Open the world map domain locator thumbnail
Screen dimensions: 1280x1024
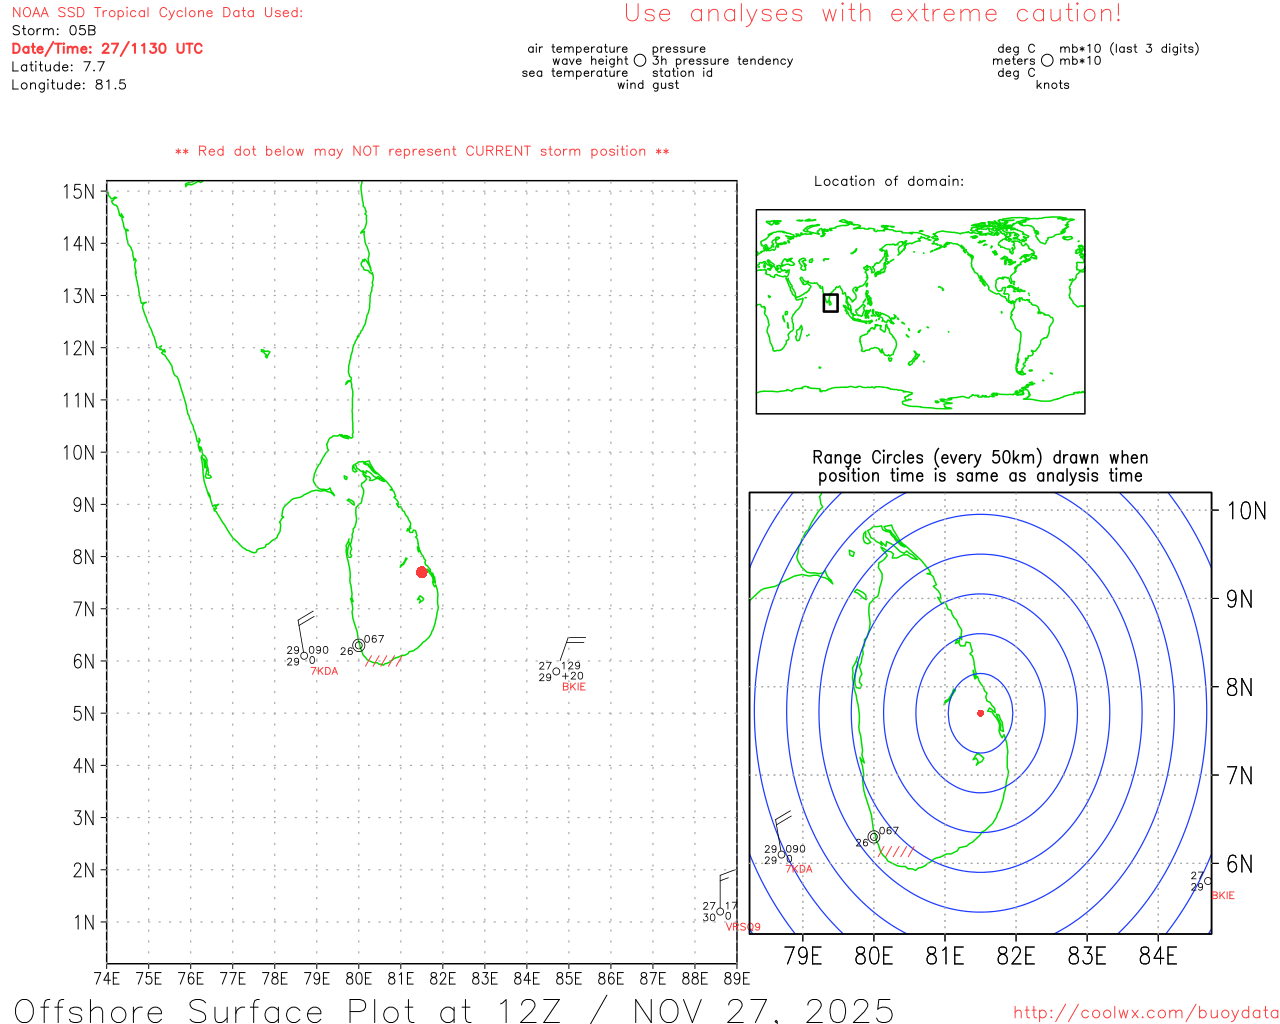click(920, 312)
